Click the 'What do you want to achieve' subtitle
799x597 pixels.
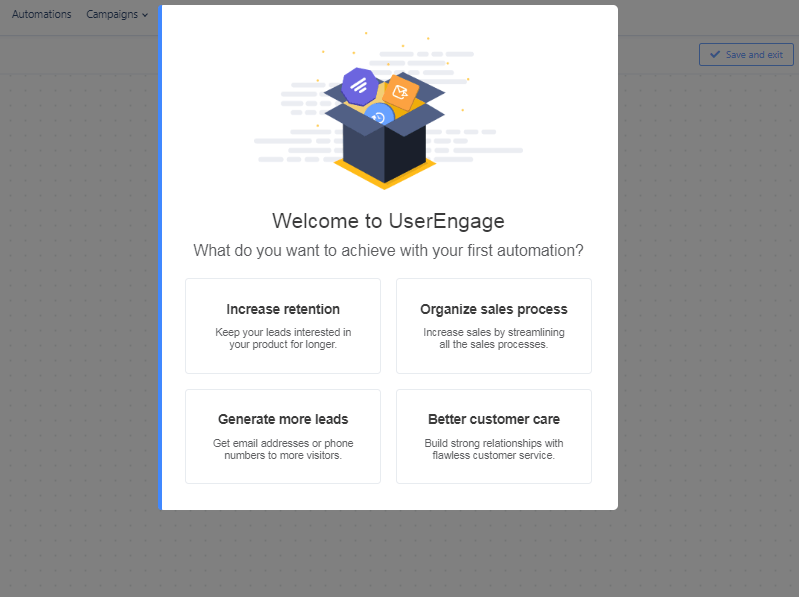(388, 251)
